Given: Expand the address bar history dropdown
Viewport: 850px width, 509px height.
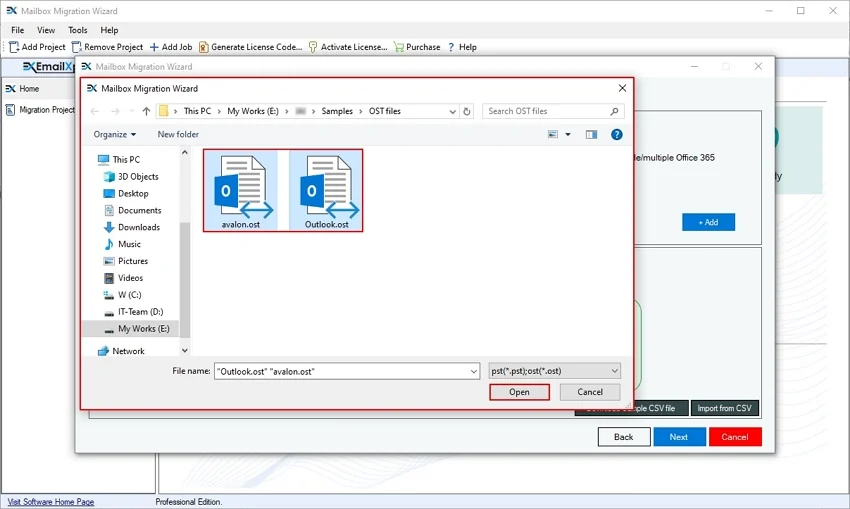Looking at the screenshot, I should [x=452, y=111].
